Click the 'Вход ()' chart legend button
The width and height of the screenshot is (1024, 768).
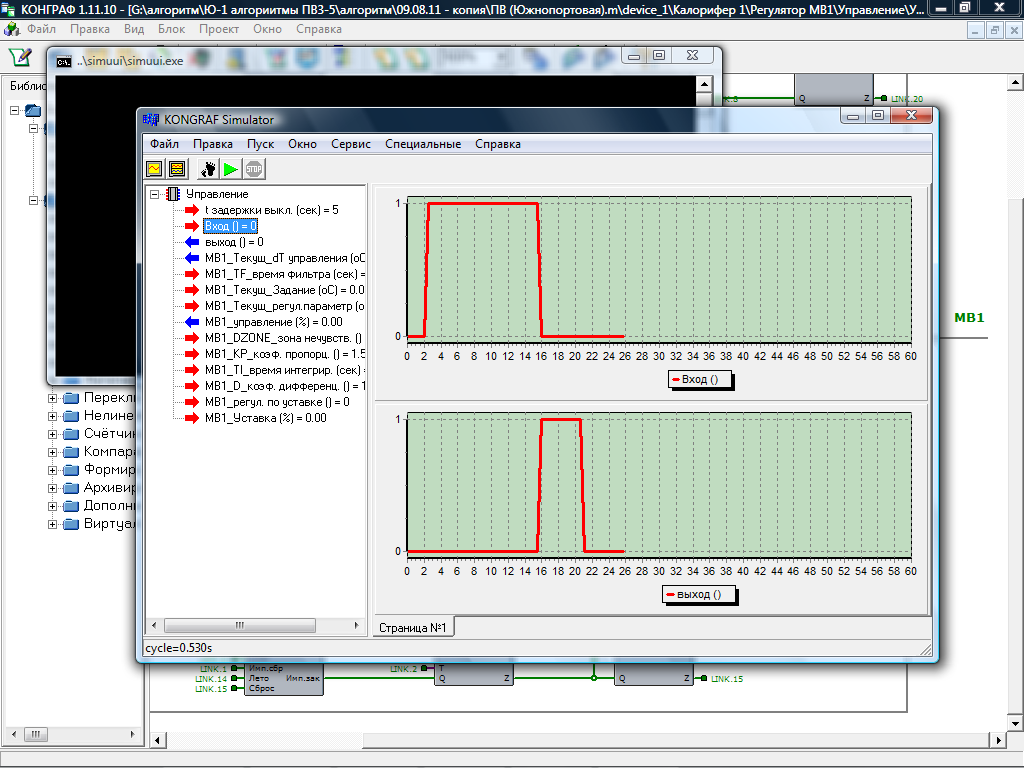pos(700,379)
